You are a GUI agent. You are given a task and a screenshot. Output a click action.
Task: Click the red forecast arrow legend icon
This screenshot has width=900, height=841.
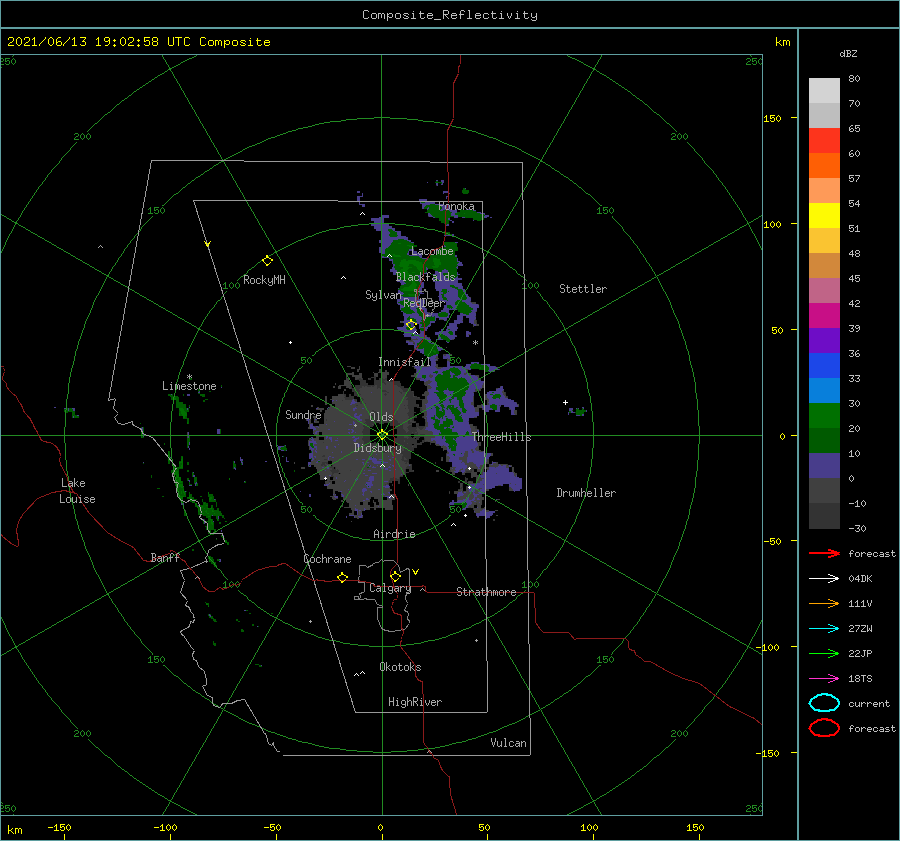coord(824,553)
